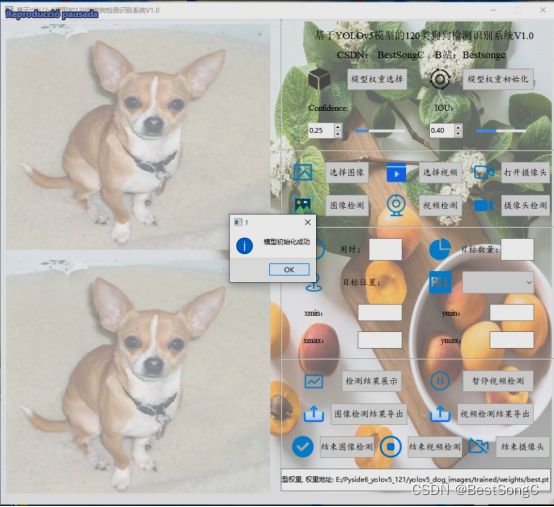554x507 pixels.
Task: Click the blue video play icon
Action: [396, 172]
